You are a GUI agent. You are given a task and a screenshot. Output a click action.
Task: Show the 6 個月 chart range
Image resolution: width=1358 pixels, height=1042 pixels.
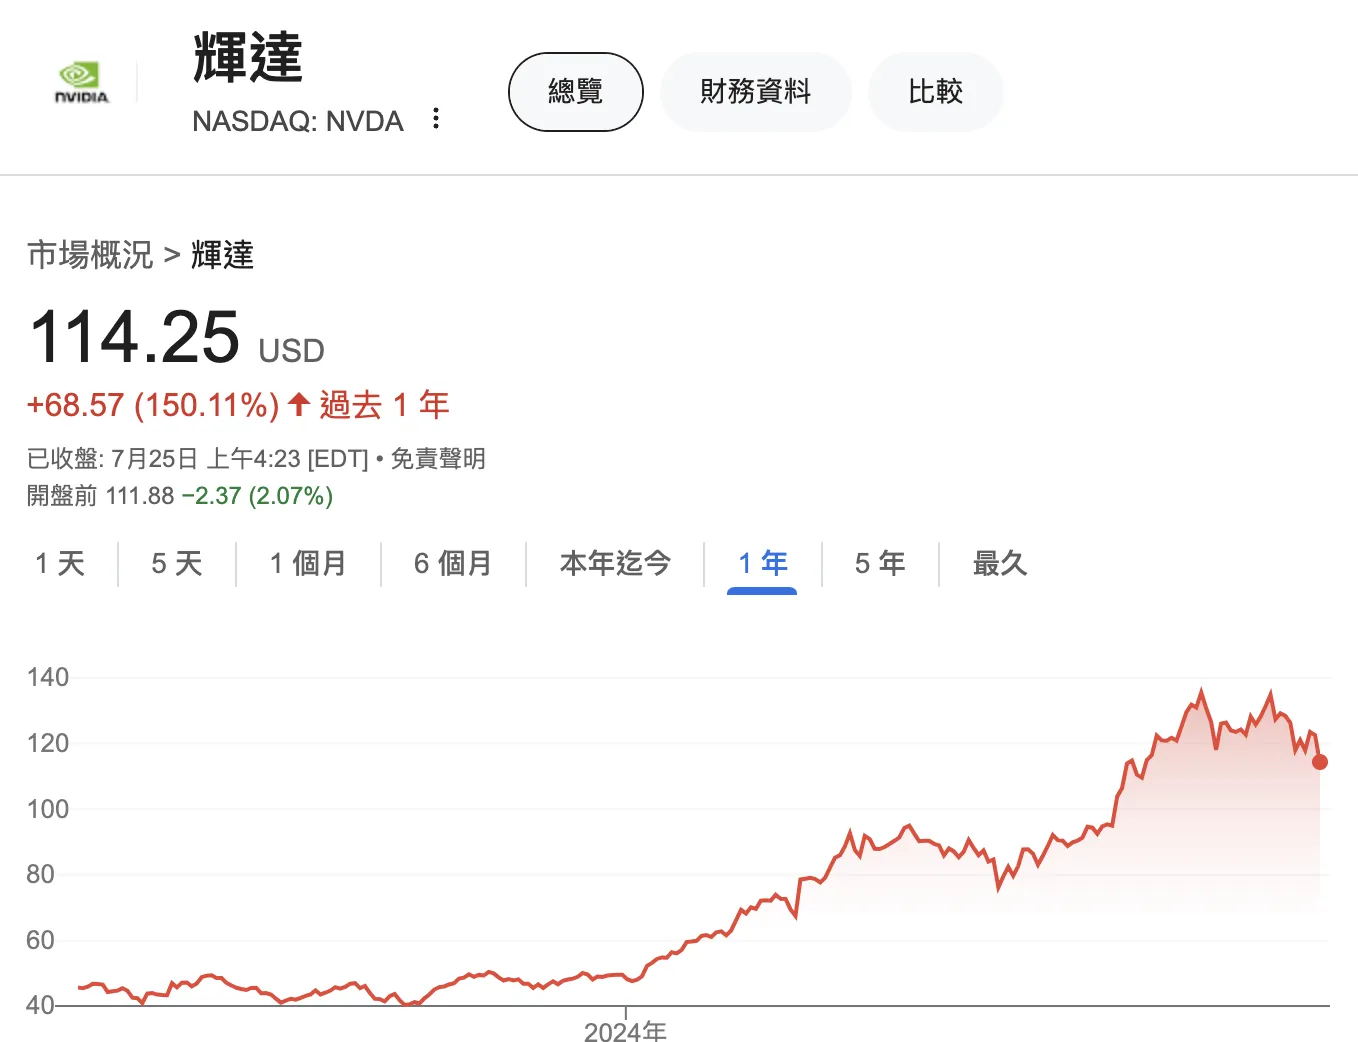click(453, 564)
